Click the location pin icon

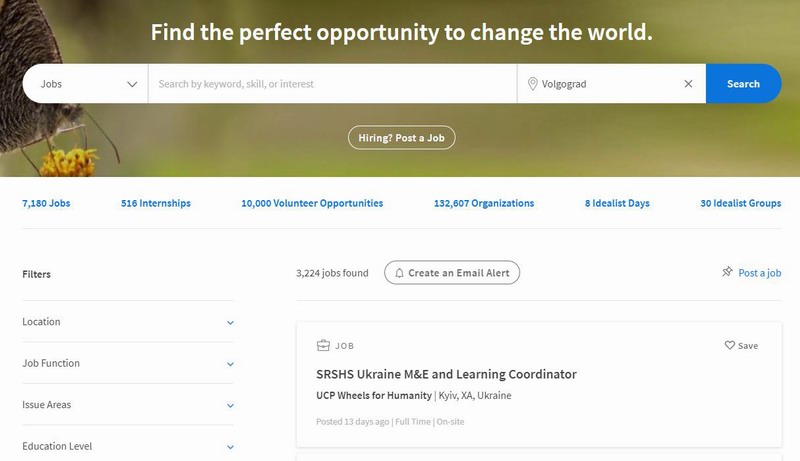(532, 84)
